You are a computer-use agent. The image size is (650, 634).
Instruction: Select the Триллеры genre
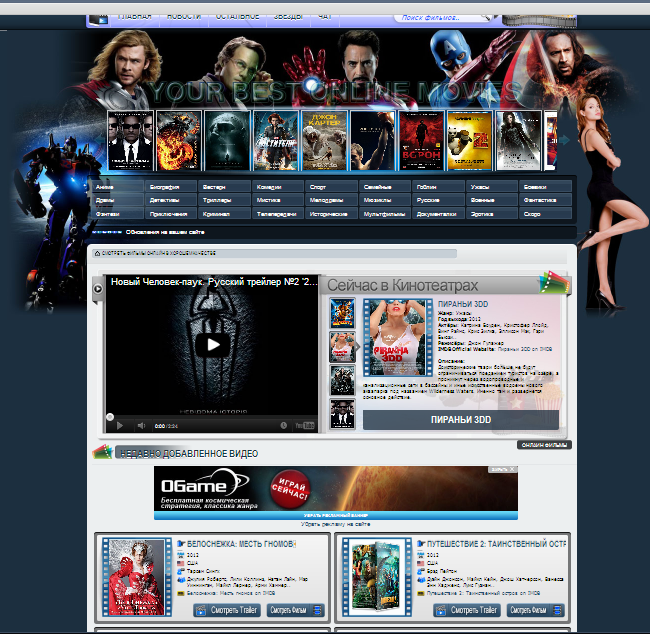pos(224,200)
